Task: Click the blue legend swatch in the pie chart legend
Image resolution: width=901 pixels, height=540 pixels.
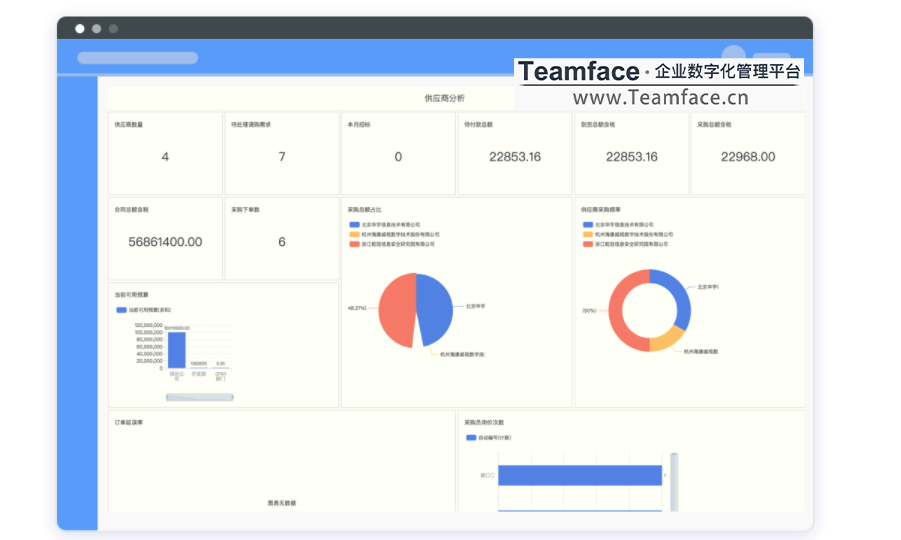Action: (355, 225)
